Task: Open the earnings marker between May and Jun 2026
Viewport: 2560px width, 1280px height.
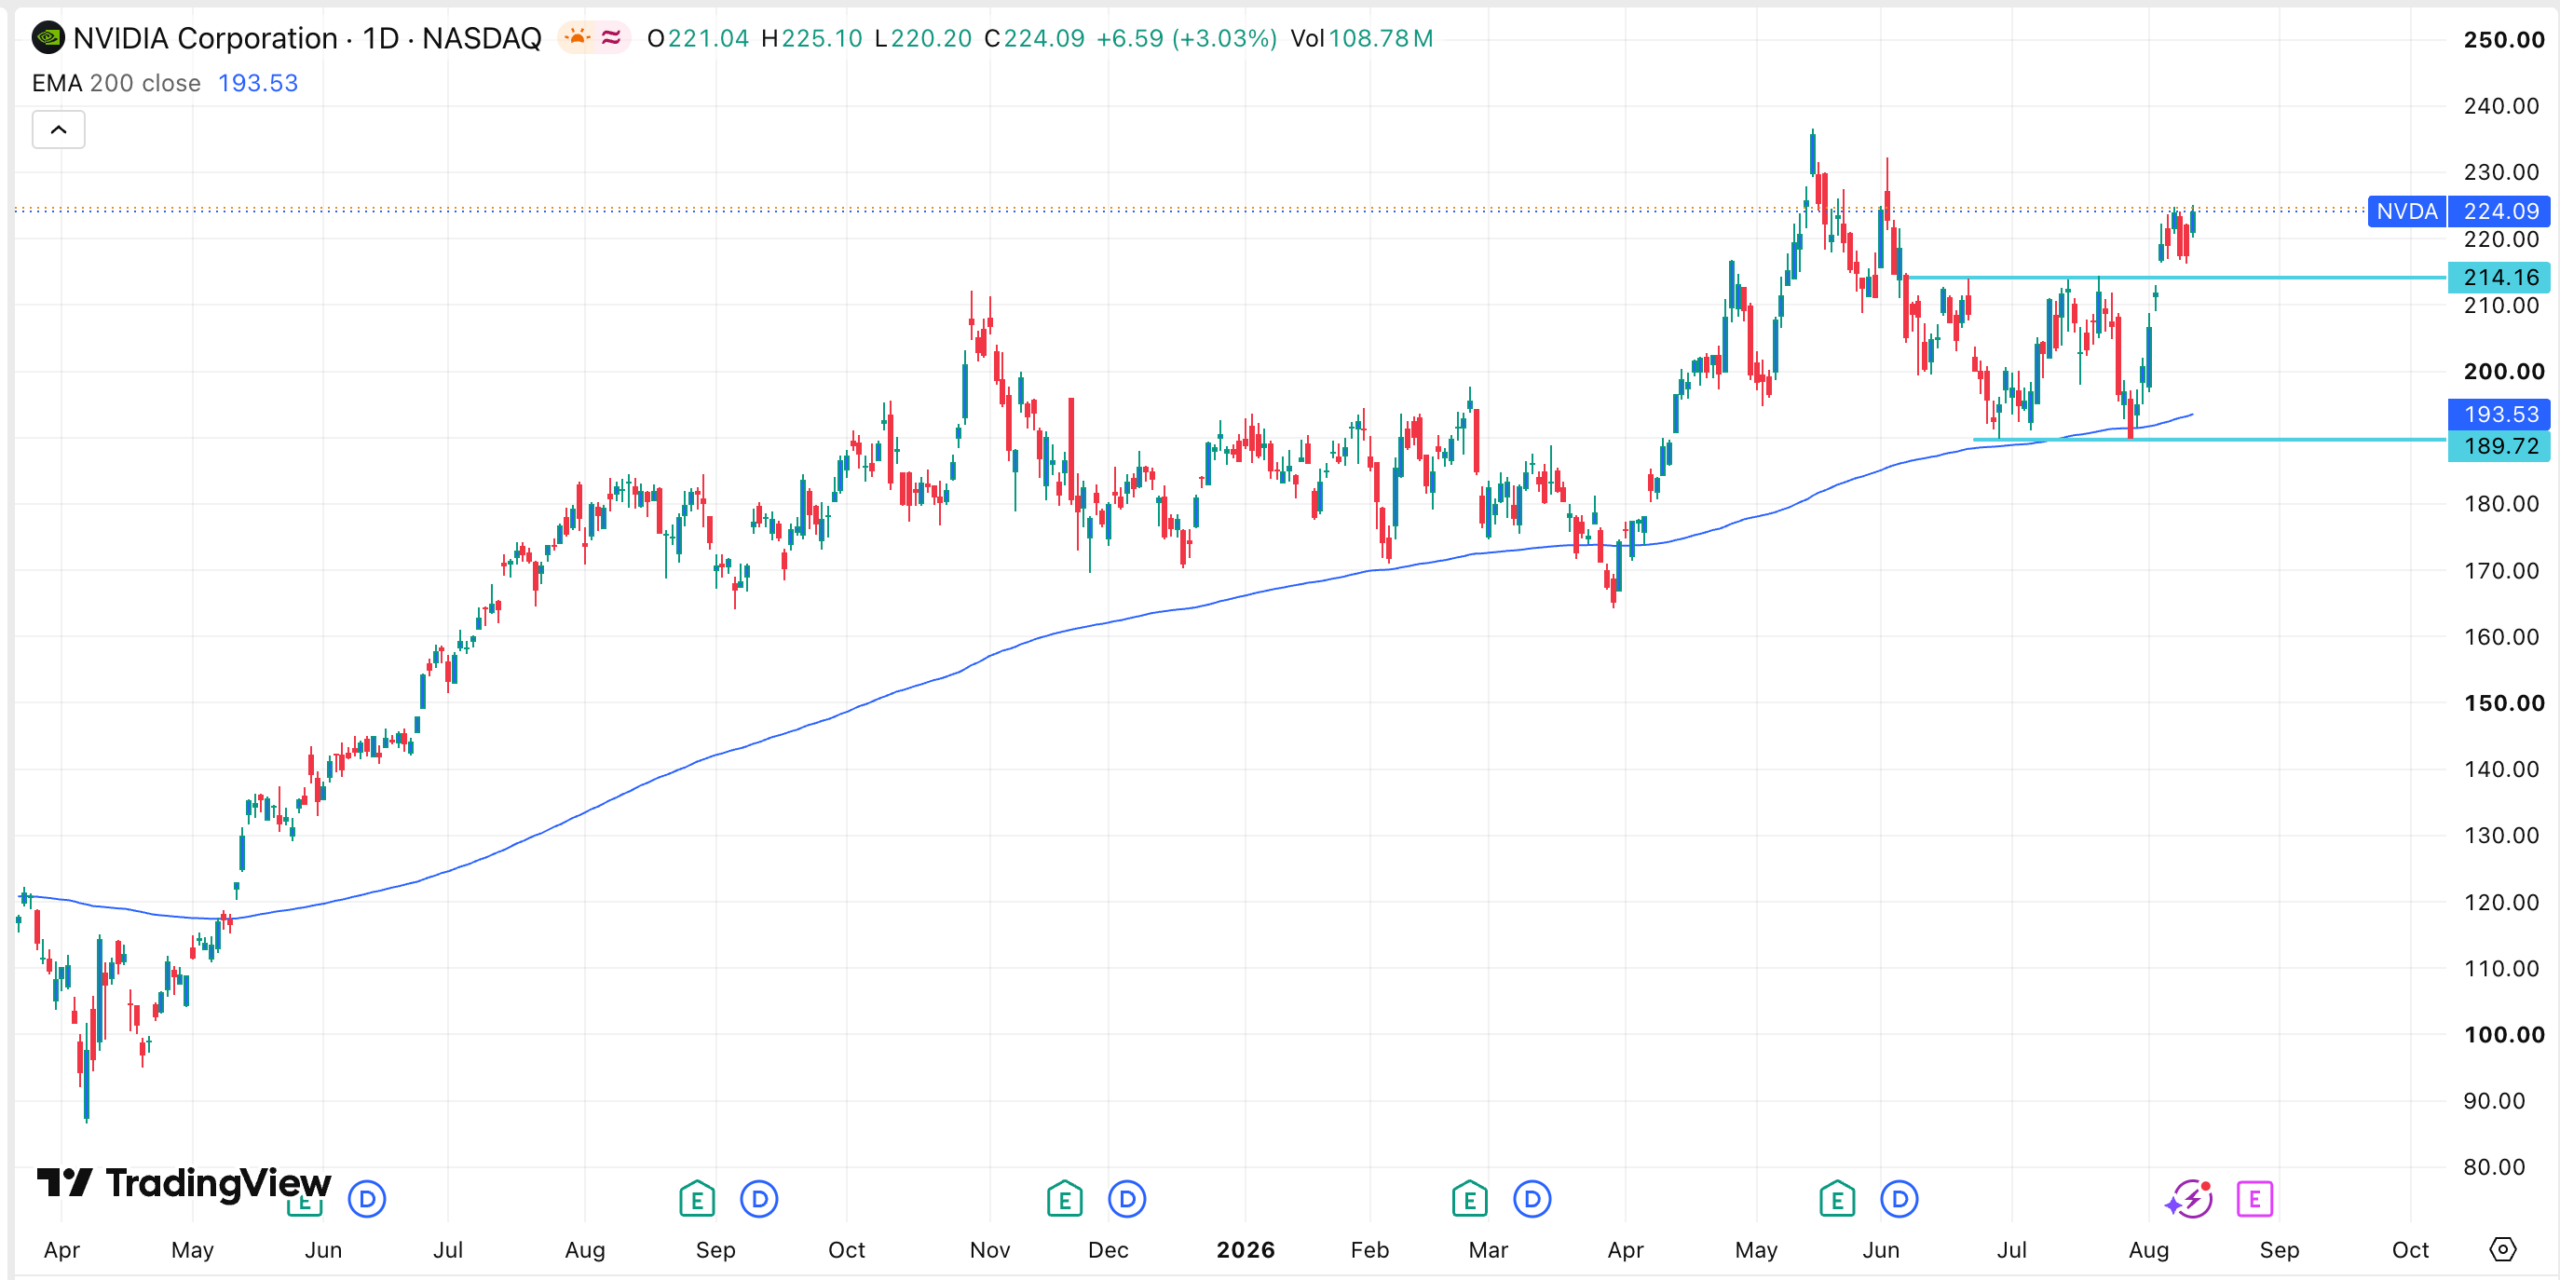Action: pyautogui.click(x=1837, y=1199)
